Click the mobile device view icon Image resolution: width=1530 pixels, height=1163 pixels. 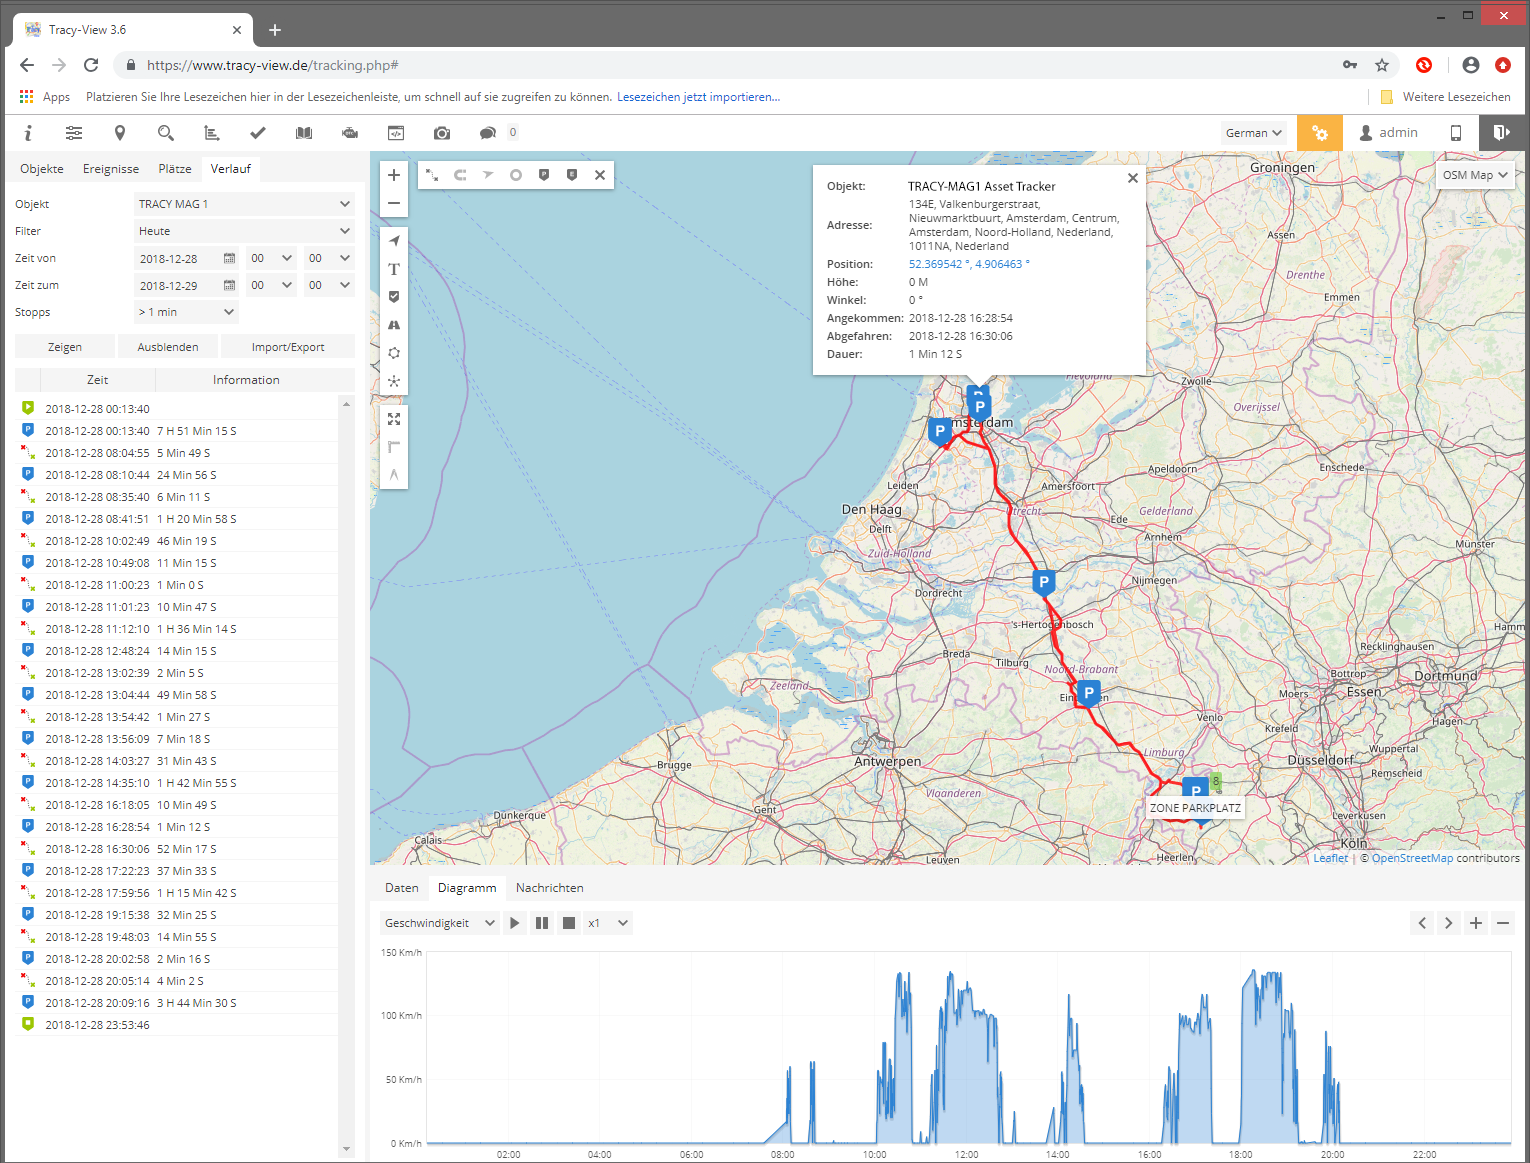(x=1456, y=133)
